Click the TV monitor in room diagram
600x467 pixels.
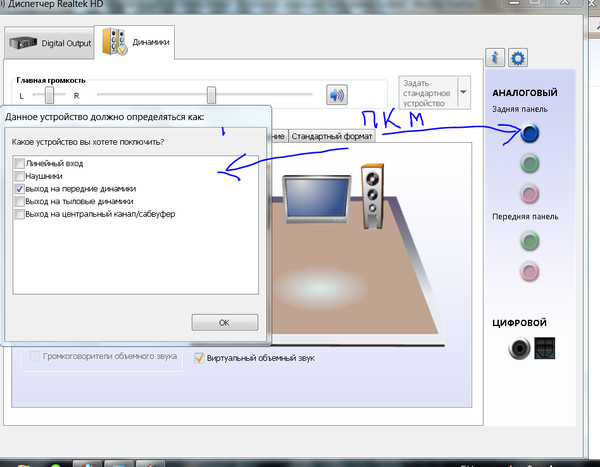click(317, 199)
